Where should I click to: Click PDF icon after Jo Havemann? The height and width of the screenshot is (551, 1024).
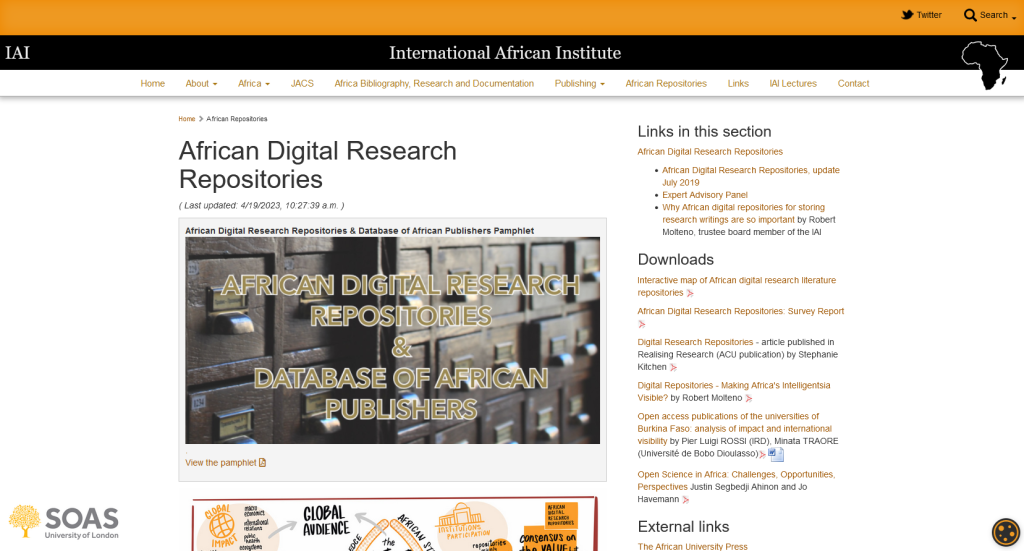[x=685, y=500]
